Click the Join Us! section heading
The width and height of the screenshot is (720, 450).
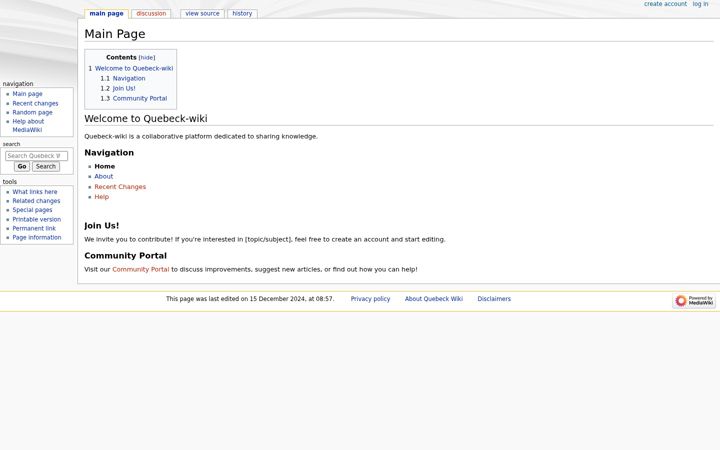click(x=101, y=226)
